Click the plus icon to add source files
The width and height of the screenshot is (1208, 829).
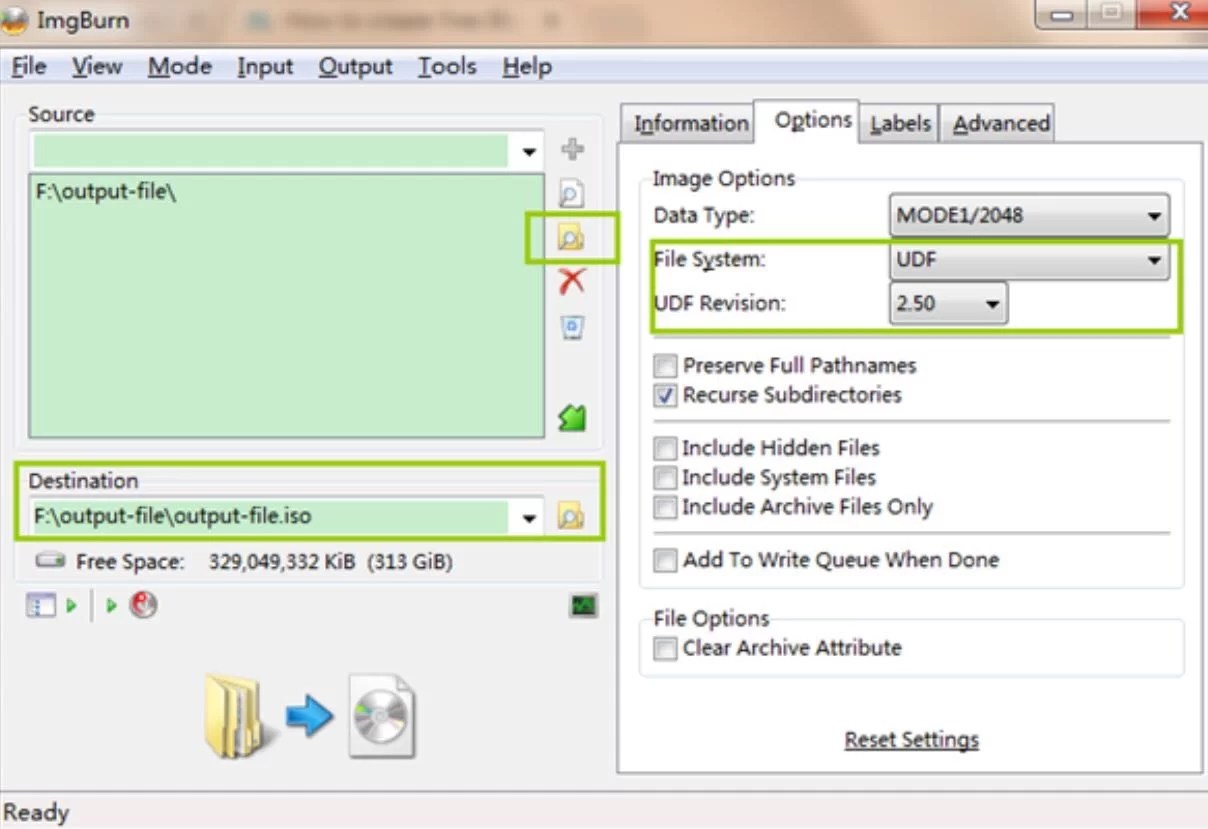(x=572, y=149)
